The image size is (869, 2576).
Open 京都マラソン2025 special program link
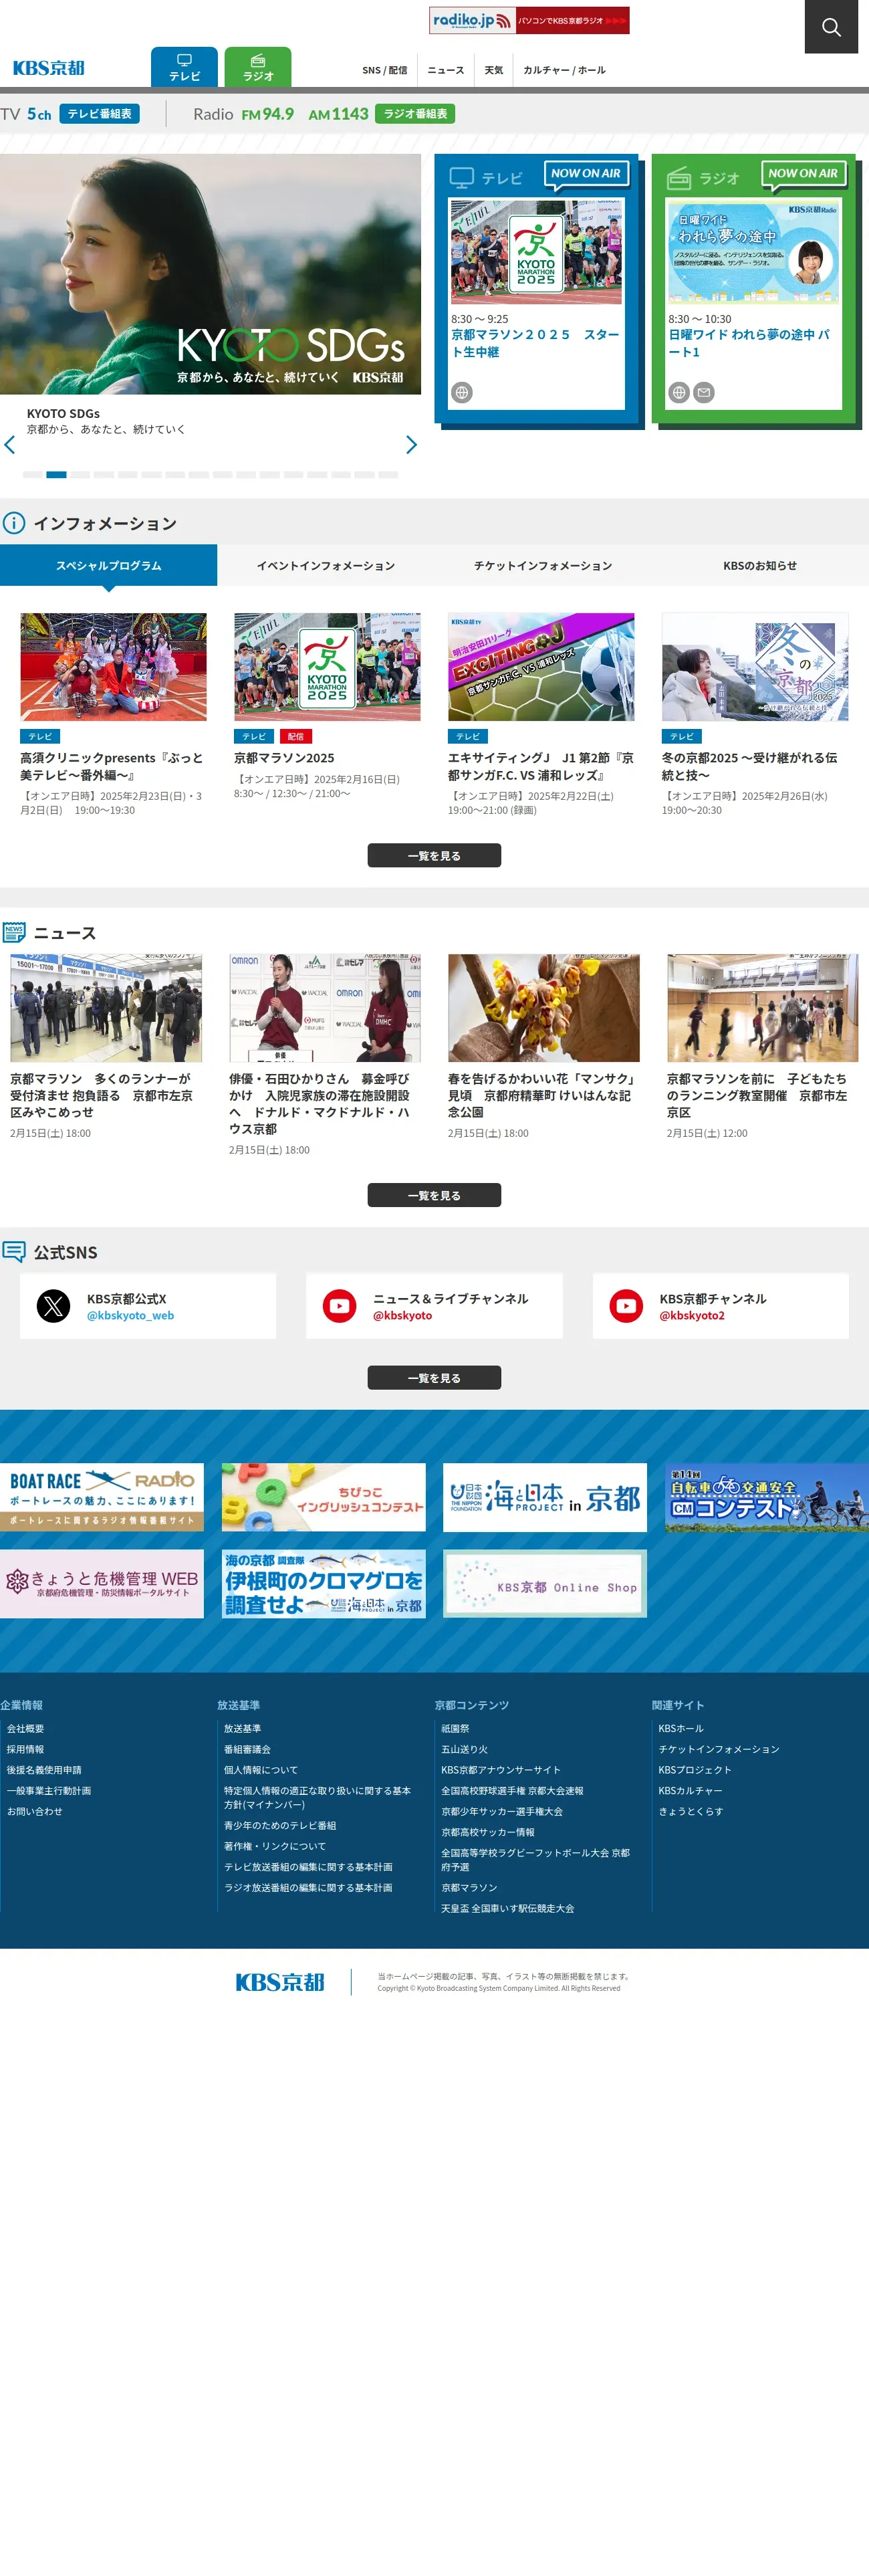tap(284, 758)
